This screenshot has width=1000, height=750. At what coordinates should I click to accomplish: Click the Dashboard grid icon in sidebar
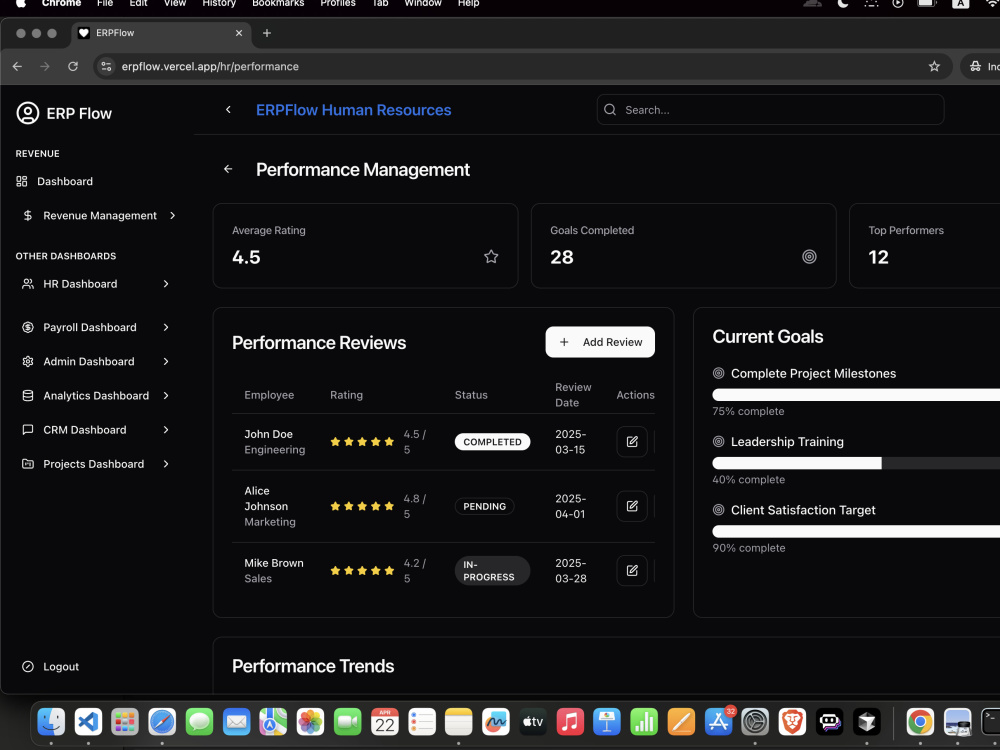coord(22,181)
